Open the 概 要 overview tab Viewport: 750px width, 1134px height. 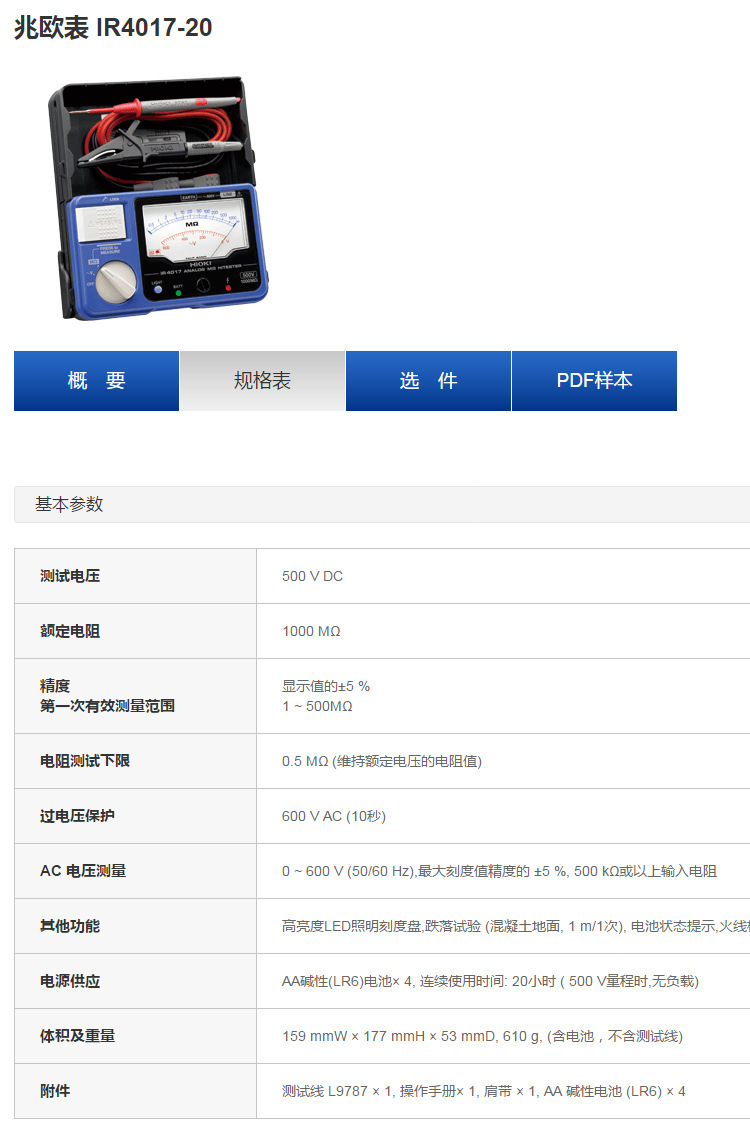pos(96,380)
